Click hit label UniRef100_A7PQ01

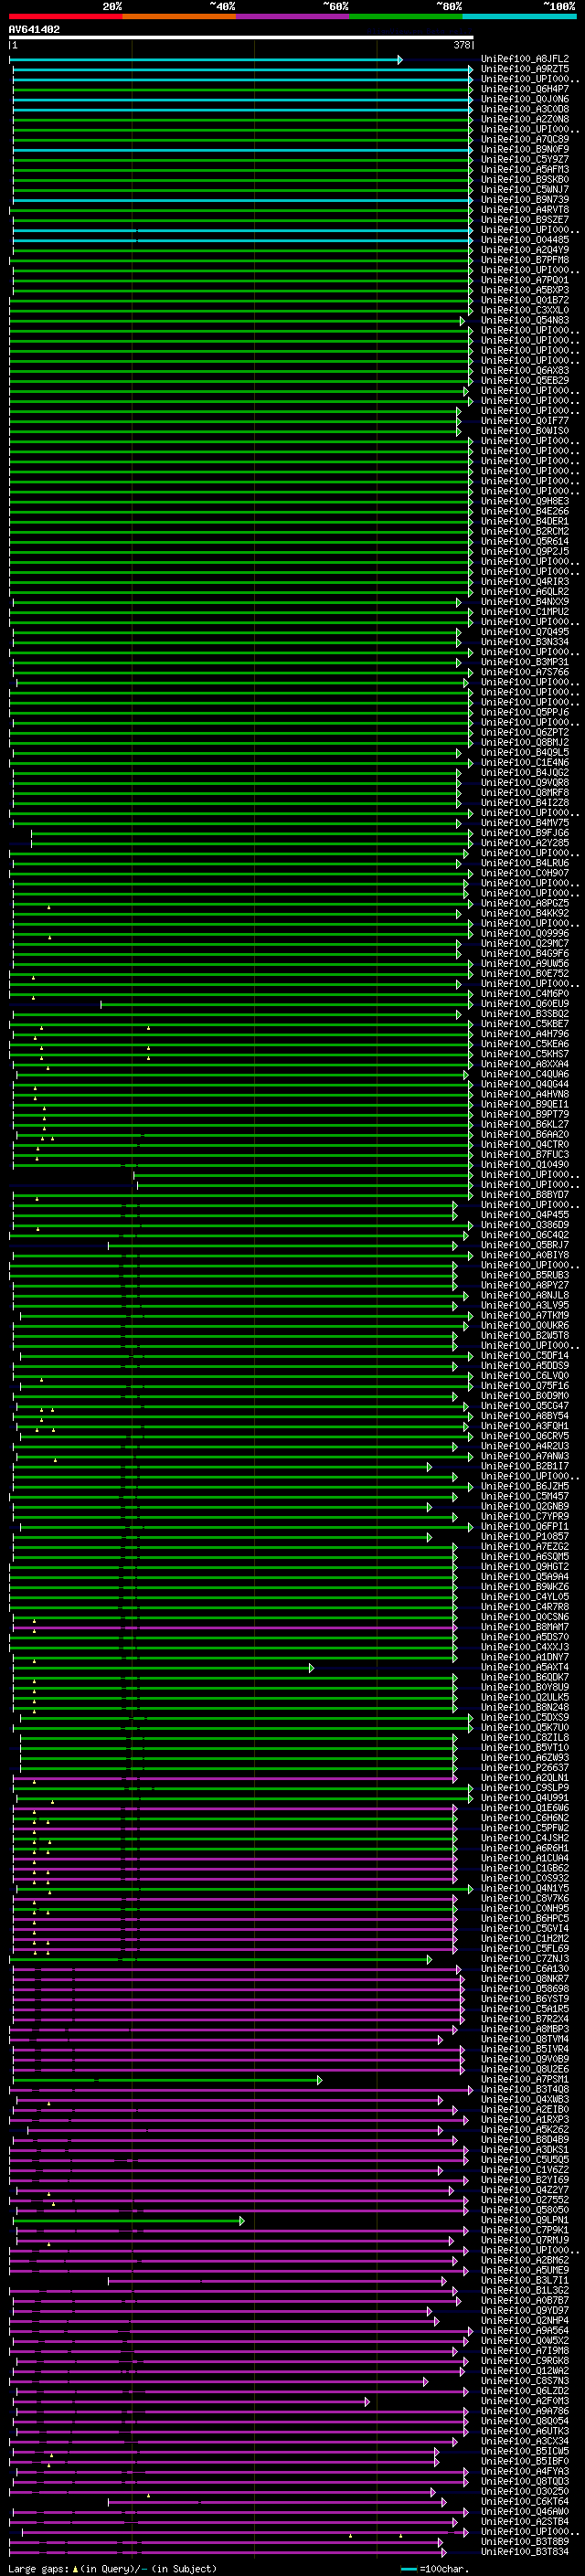[x=525, y=280]
